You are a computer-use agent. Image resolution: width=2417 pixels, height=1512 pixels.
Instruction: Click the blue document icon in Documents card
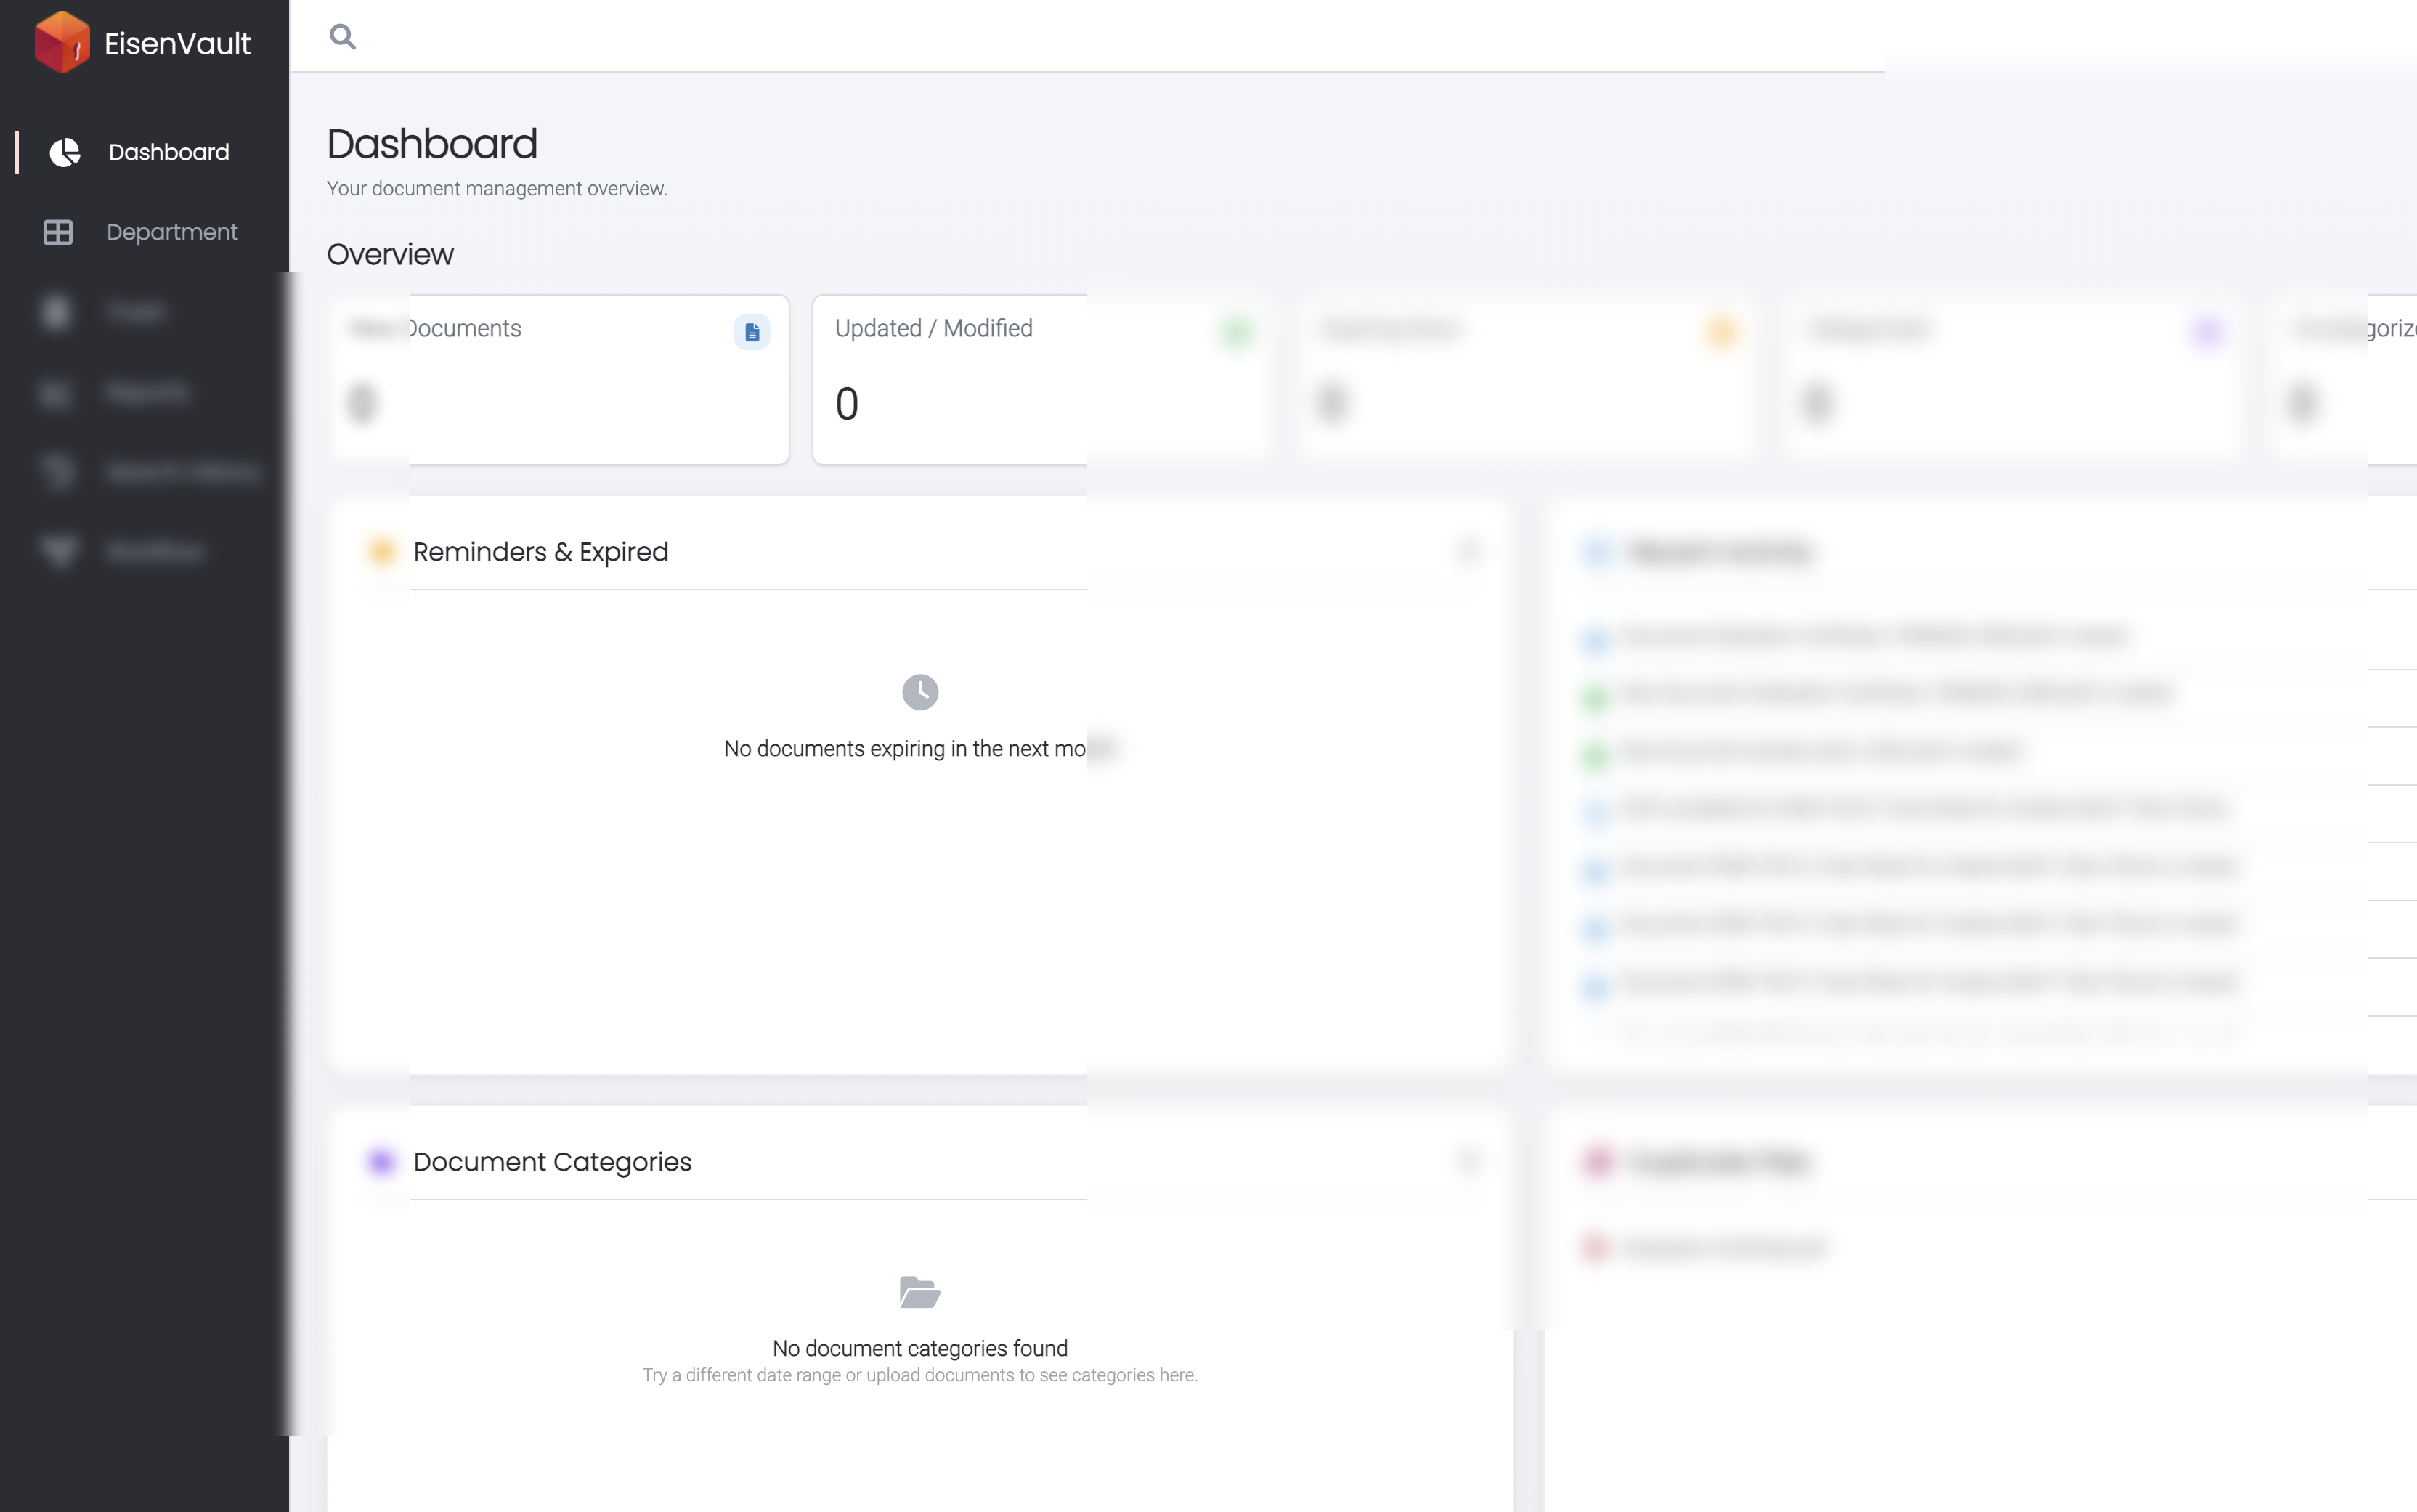pyautogui.click(x=752, y=332)
